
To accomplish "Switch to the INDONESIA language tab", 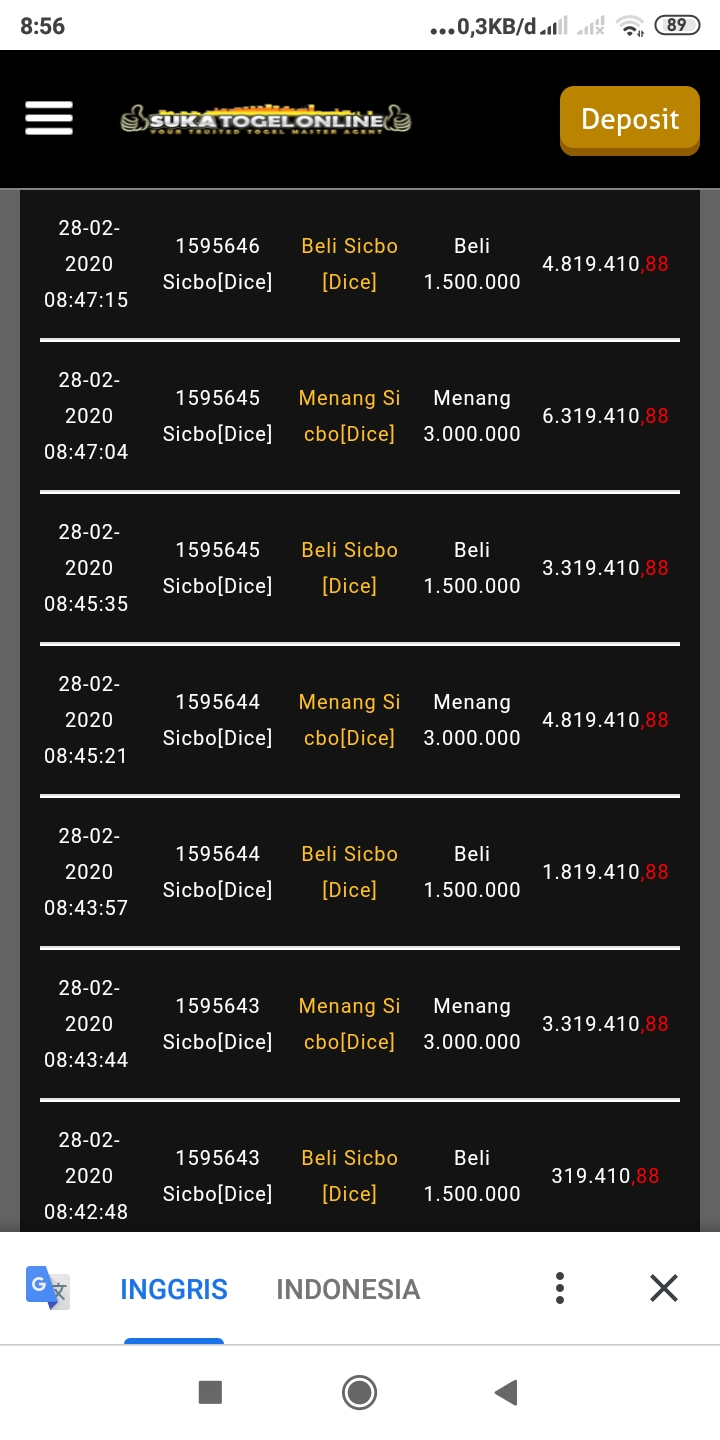I will click(x=348, y=1289).
